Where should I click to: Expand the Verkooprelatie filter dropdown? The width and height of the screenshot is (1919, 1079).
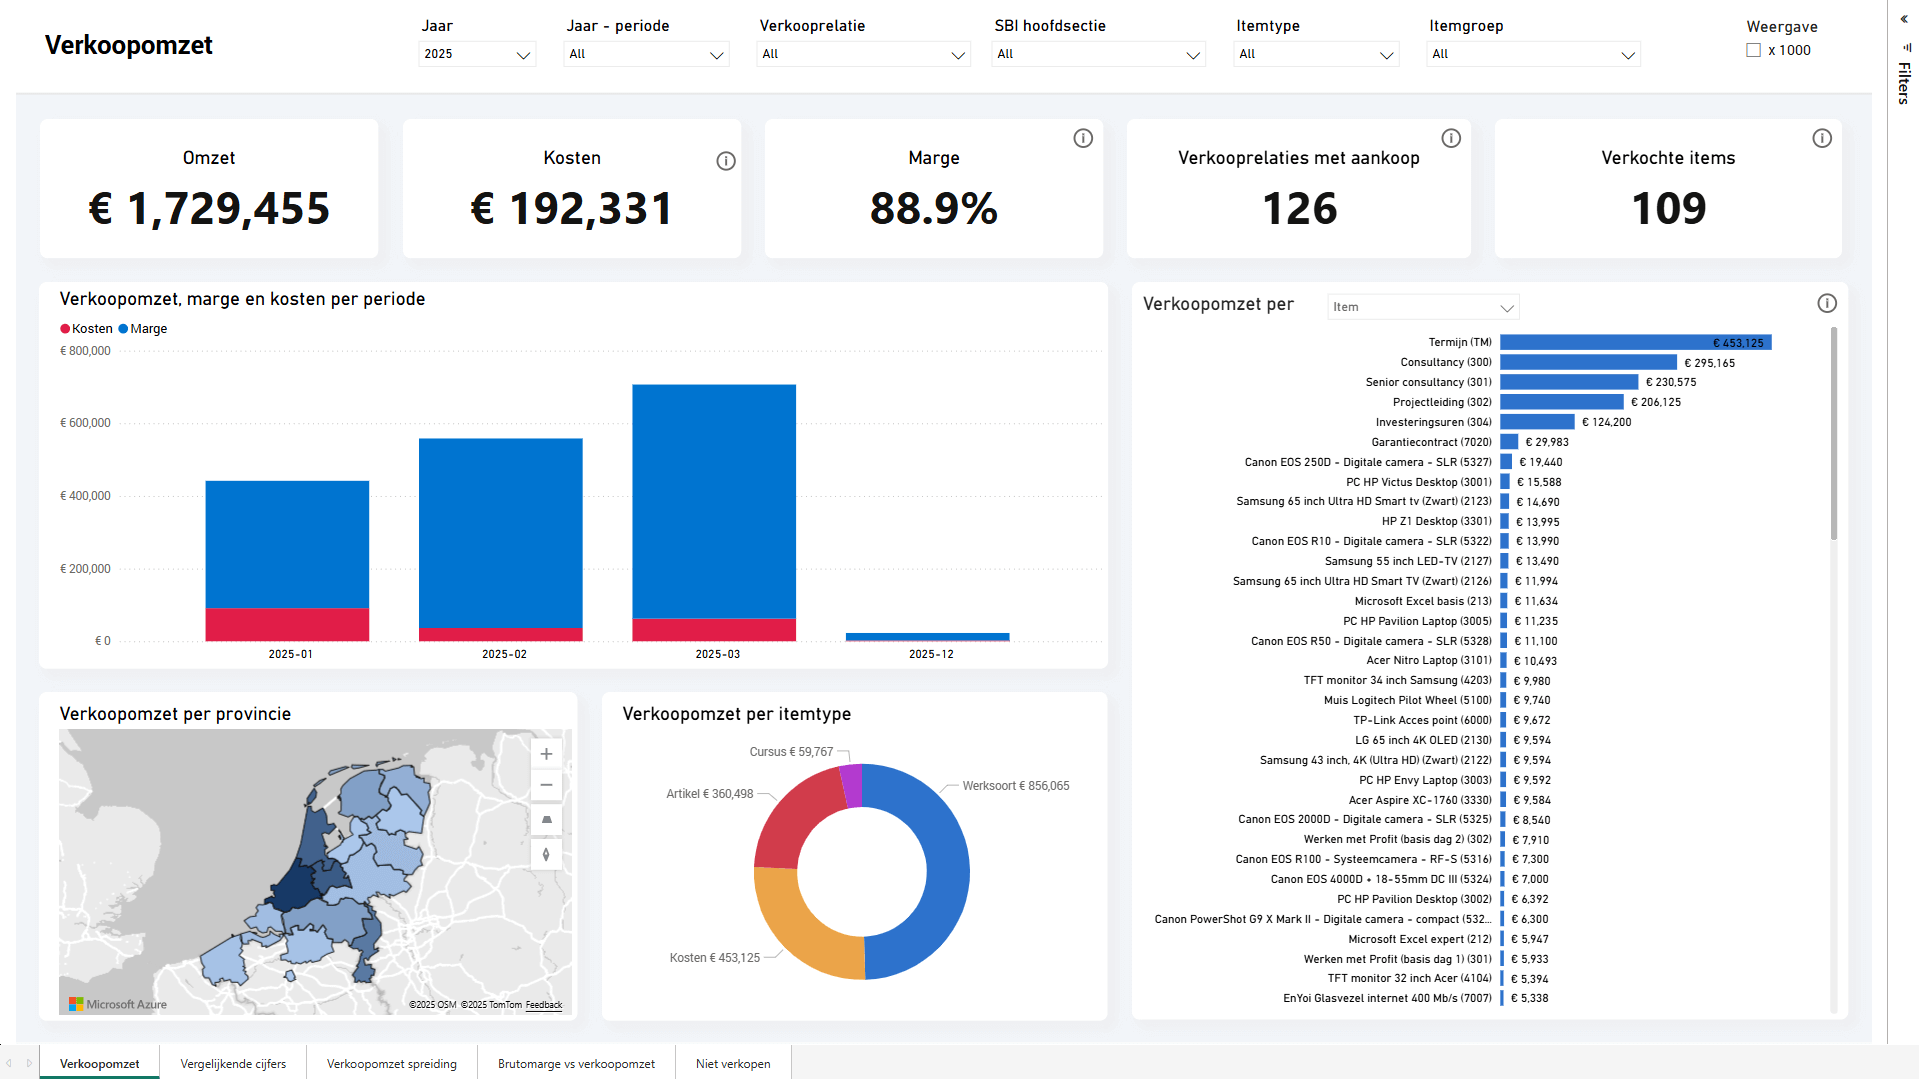(x=863, y=54)
